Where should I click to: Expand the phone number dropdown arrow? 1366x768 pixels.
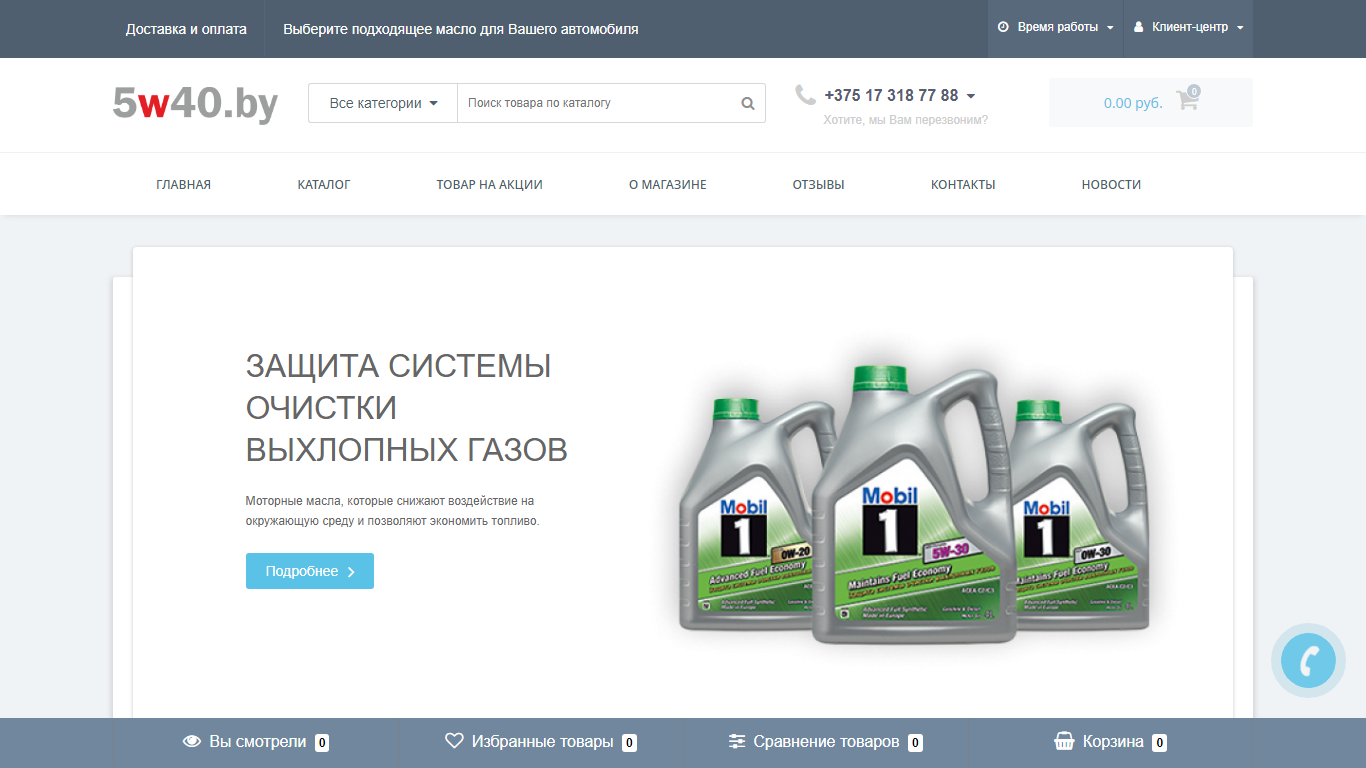pos(971,97)
